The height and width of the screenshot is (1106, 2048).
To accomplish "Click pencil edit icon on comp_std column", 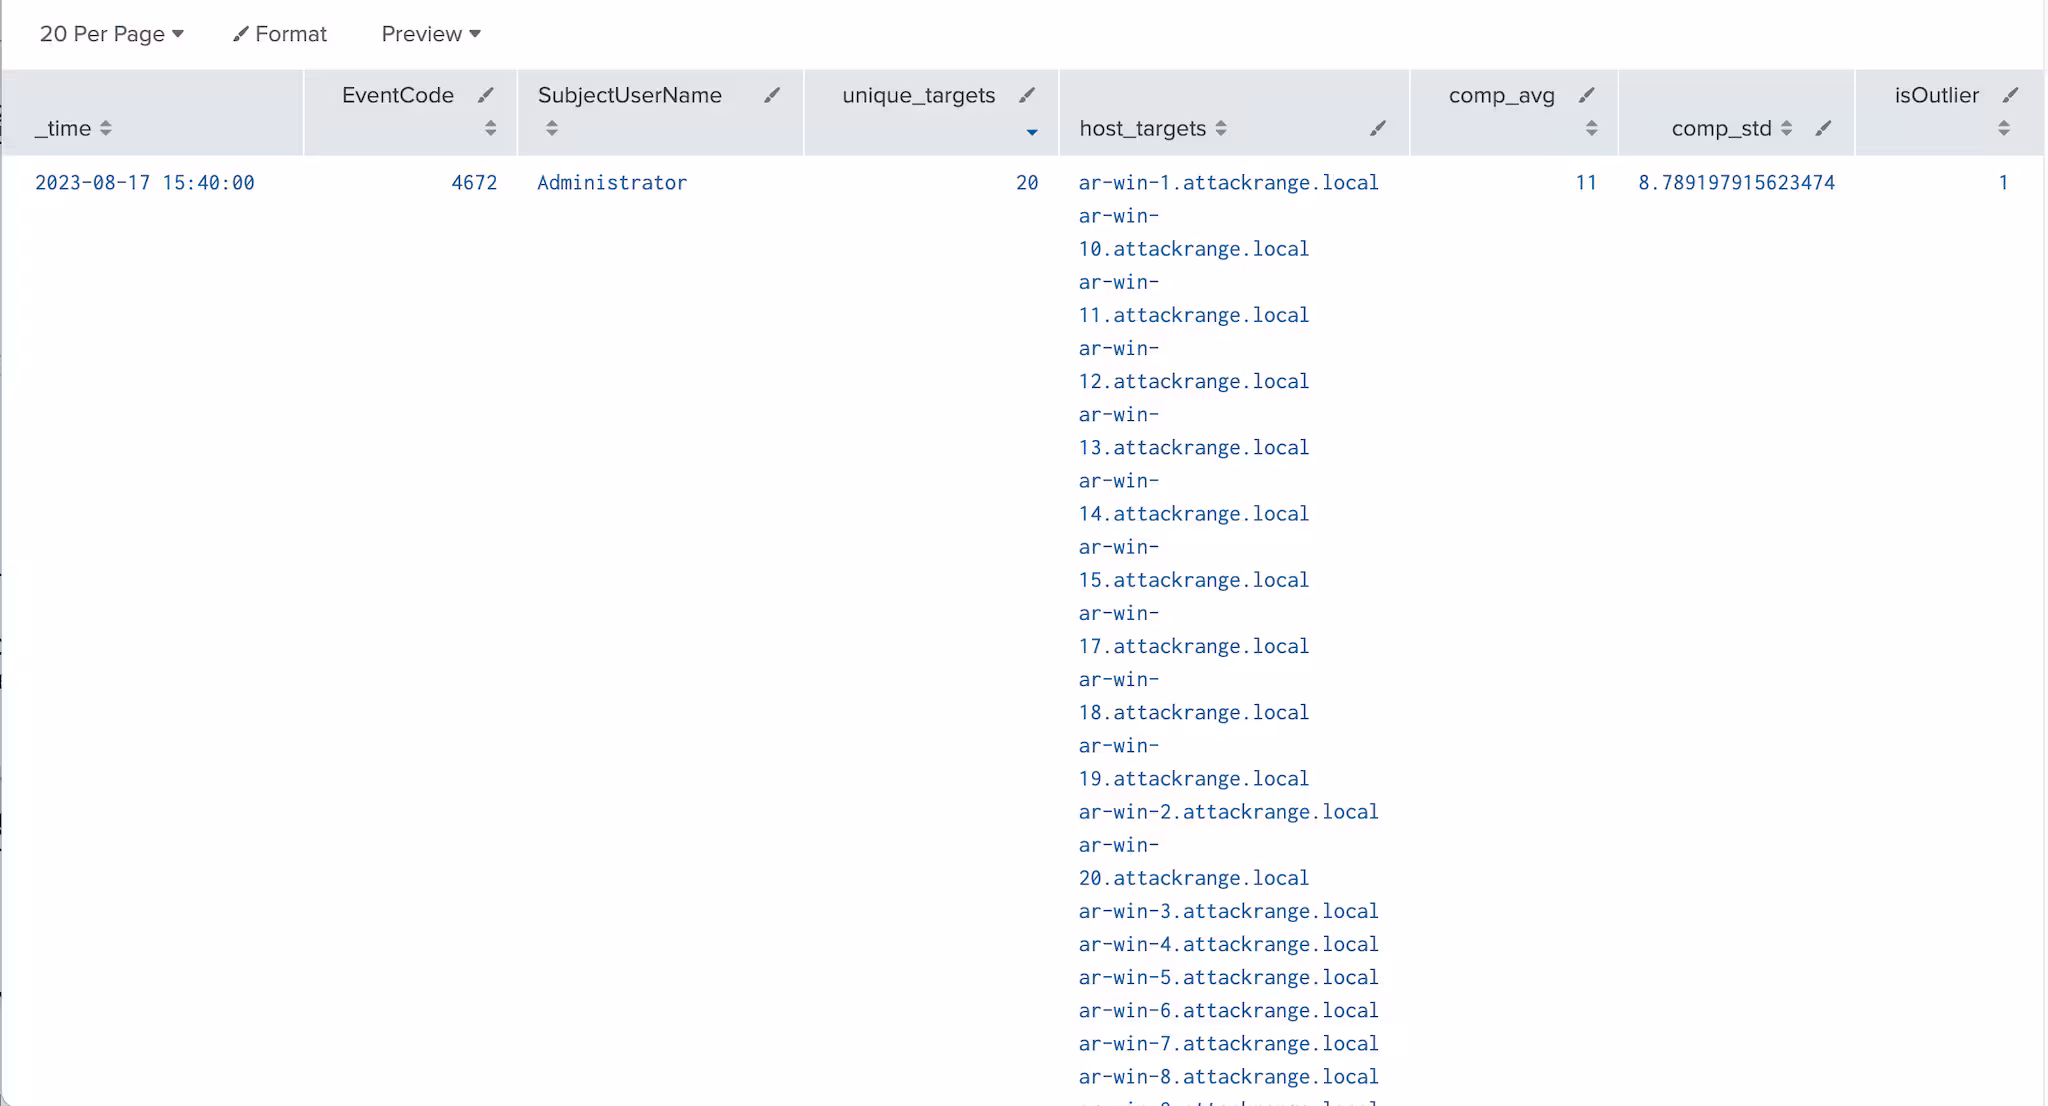I will [x=1823, y=128].
